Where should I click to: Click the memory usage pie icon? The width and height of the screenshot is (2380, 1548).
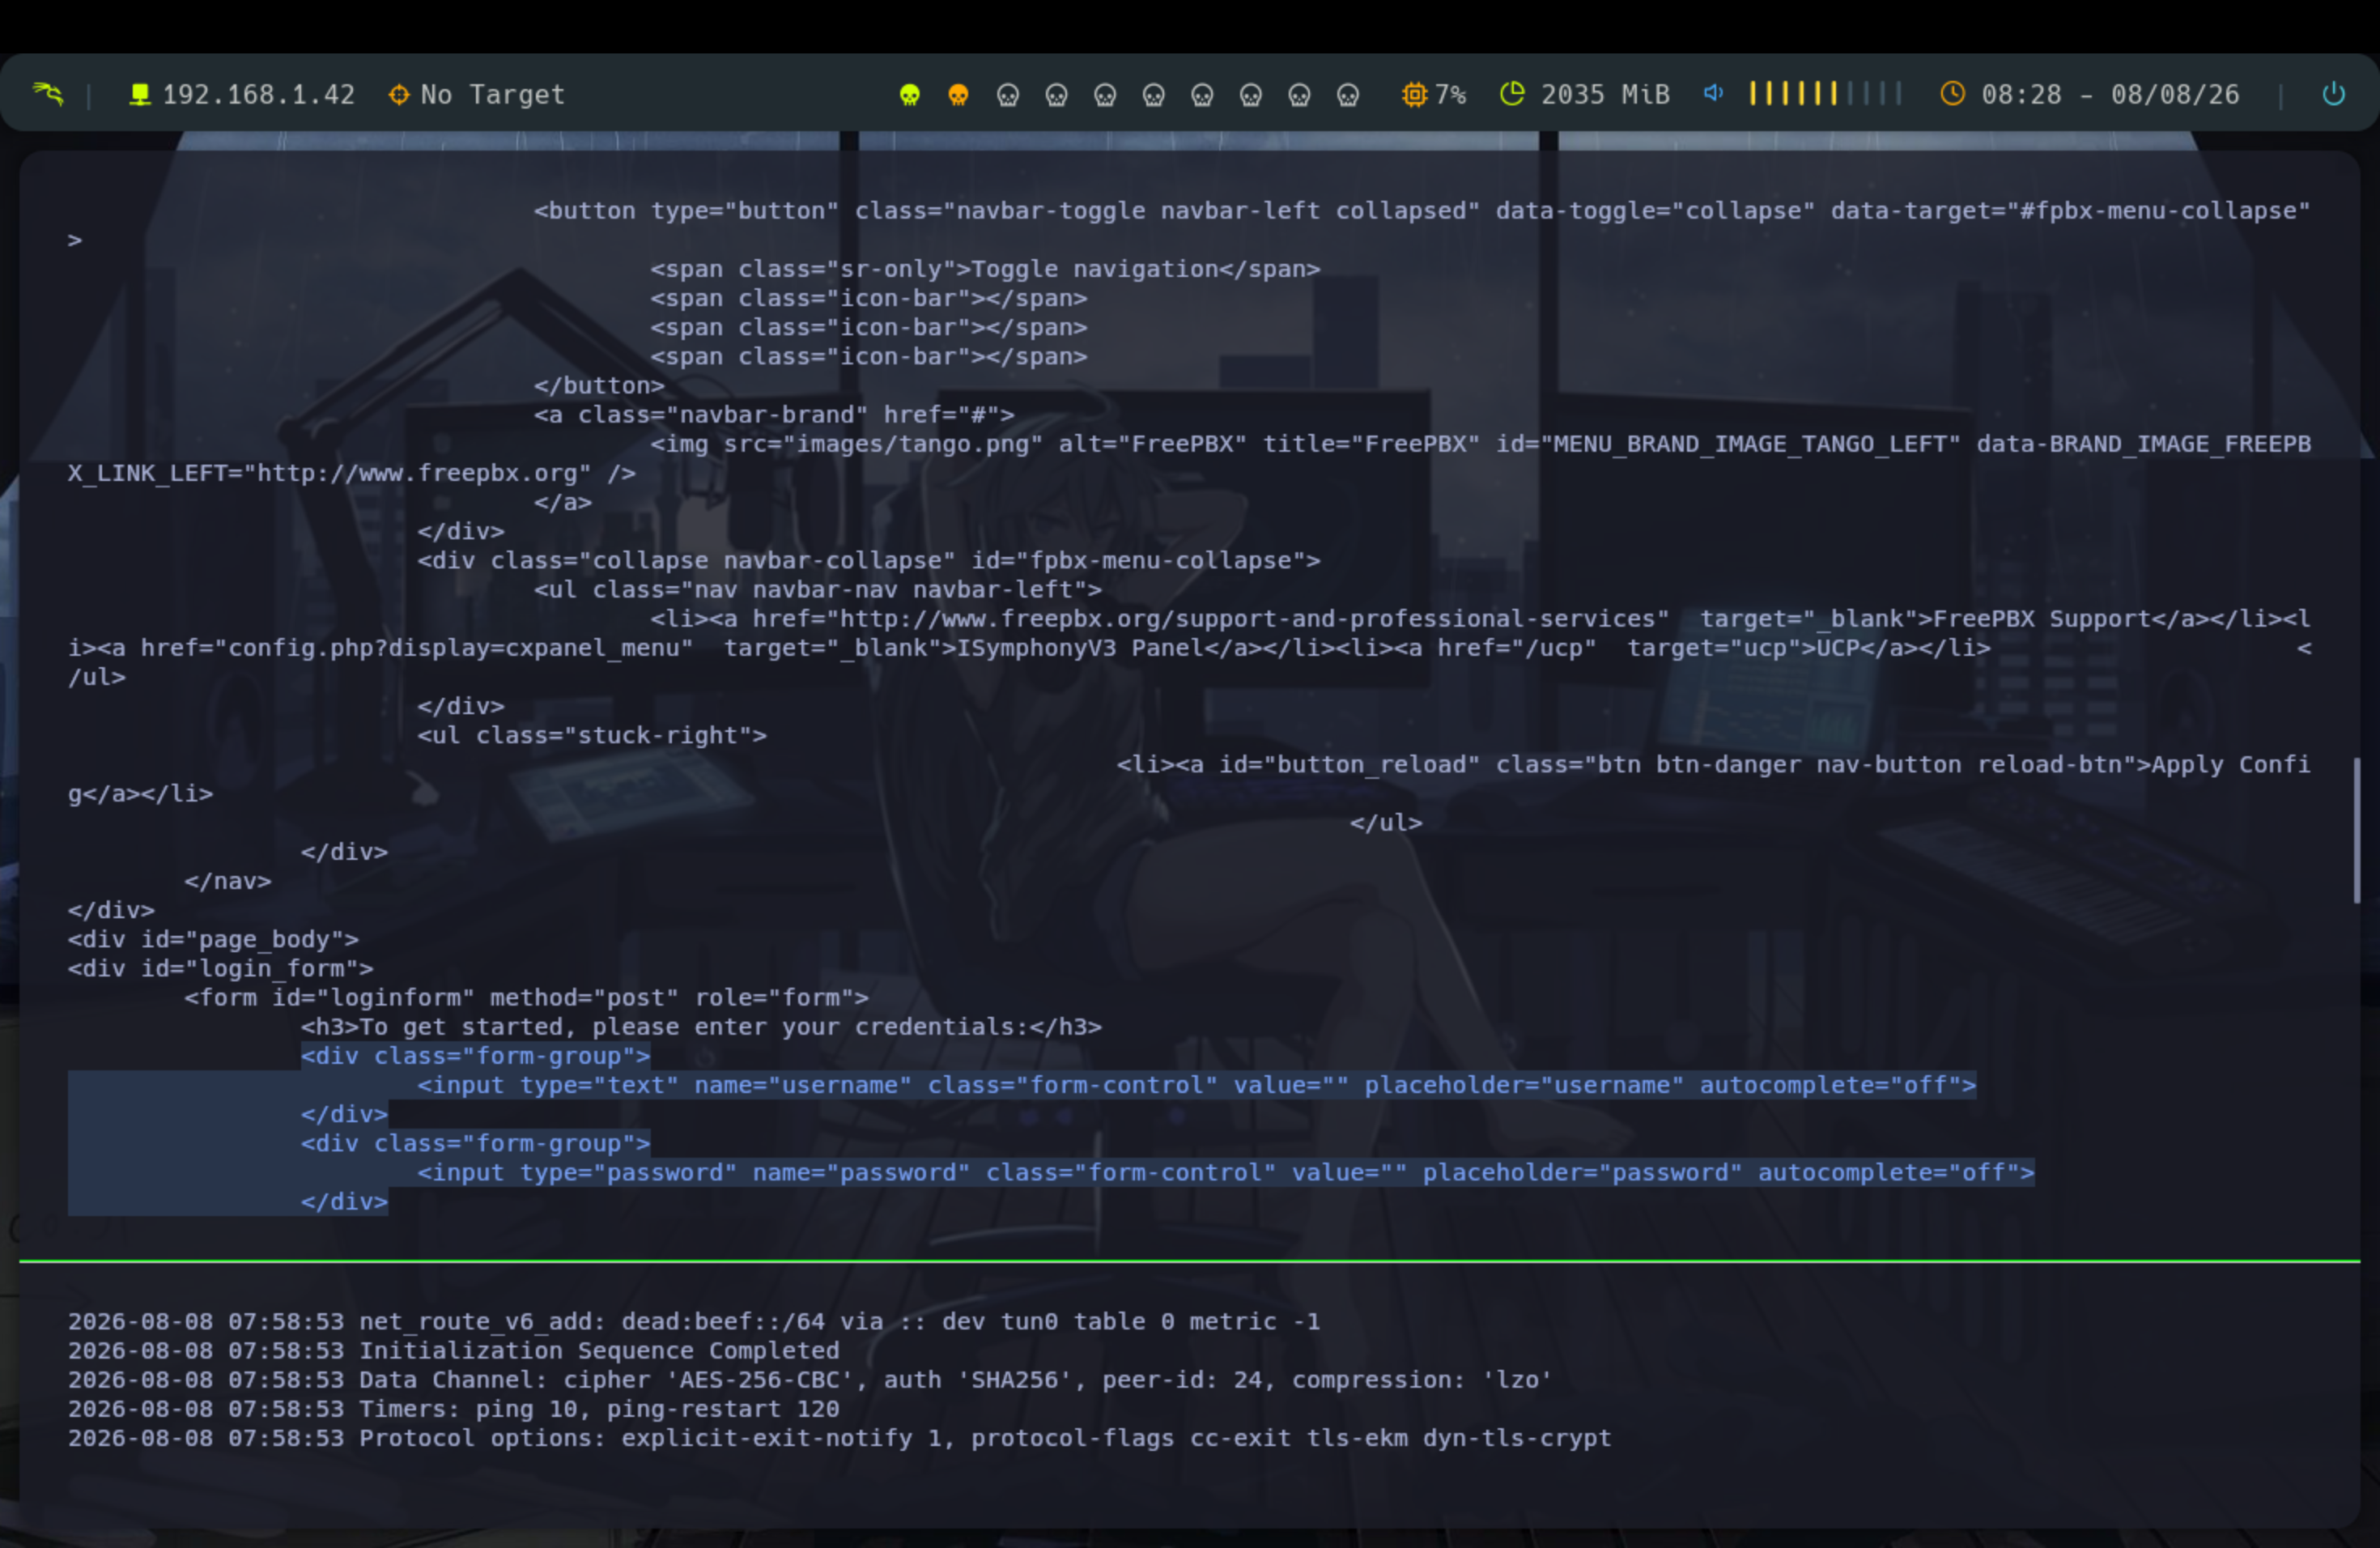click(1512, 94)
